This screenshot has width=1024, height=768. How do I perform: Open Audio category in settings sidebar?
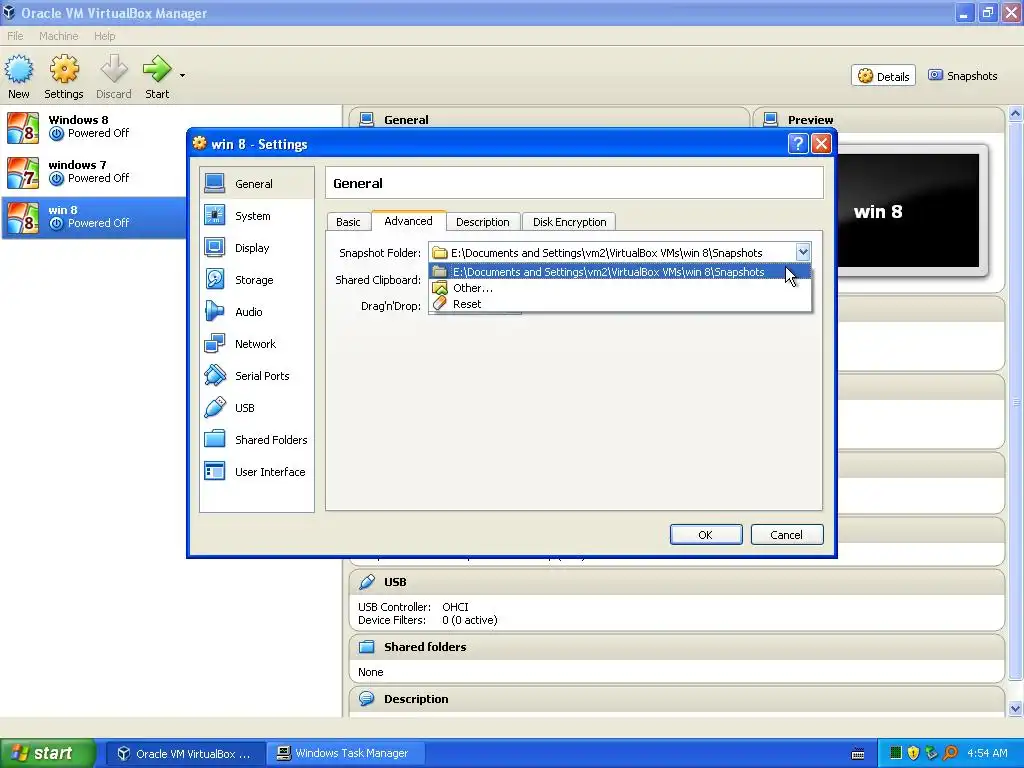[257, 312]
